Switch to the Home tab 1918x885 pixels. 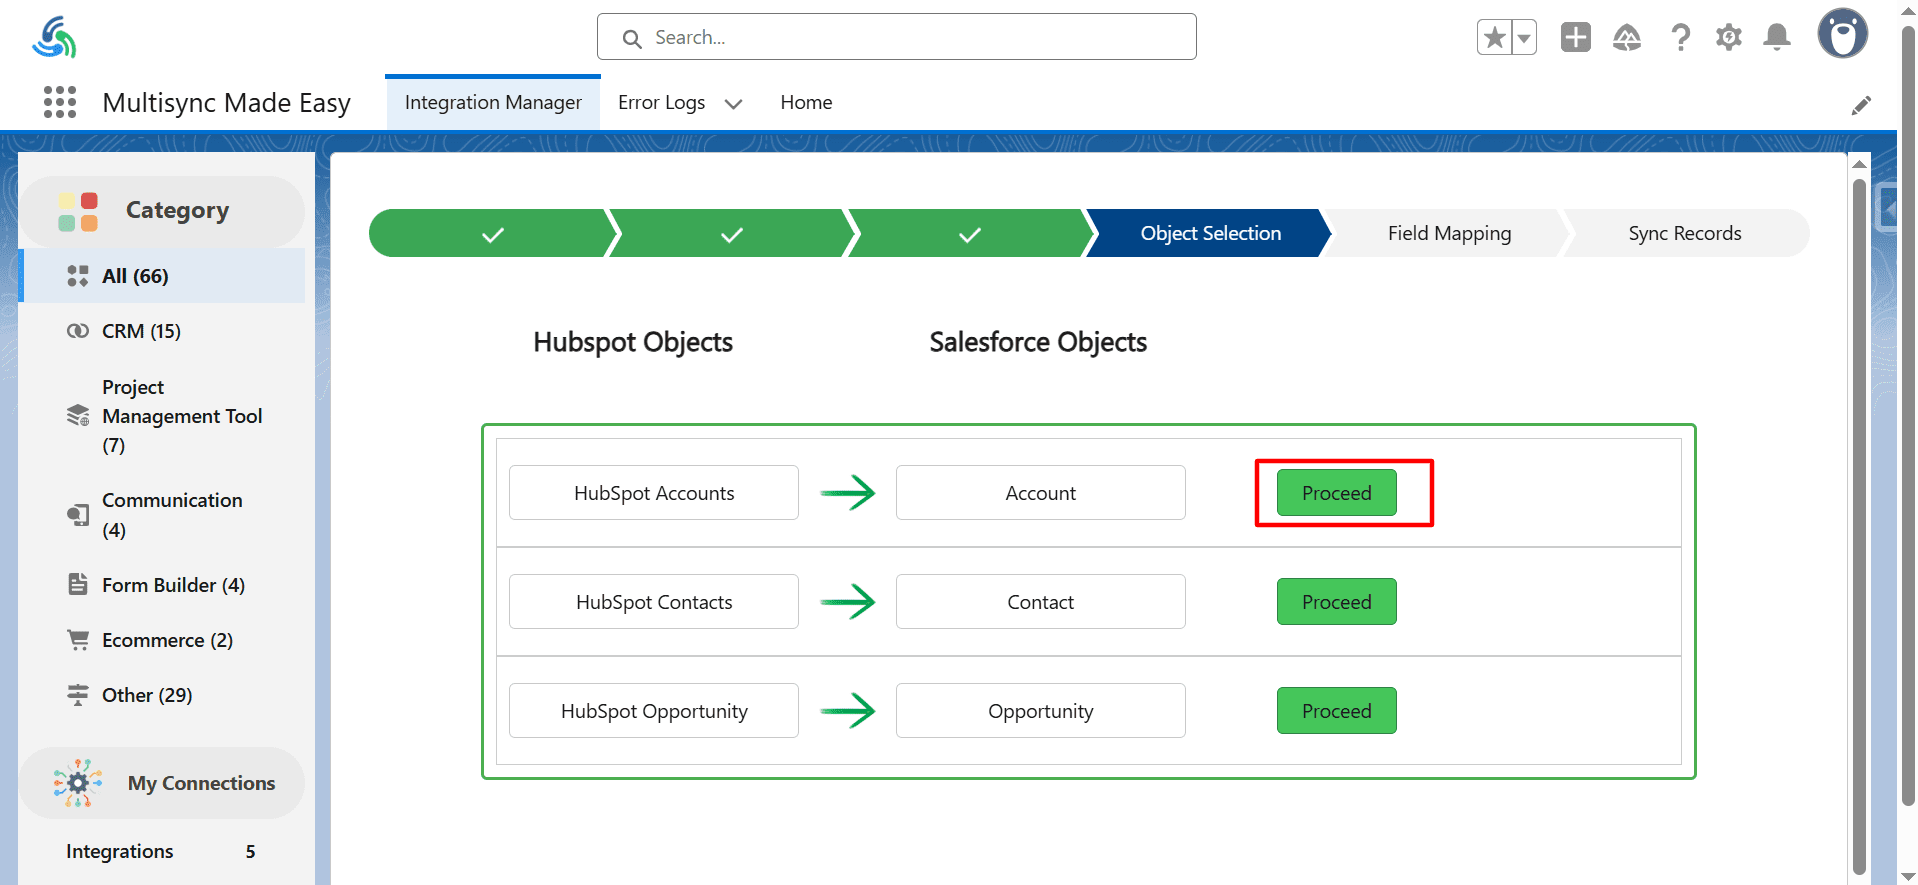(806, 102)
